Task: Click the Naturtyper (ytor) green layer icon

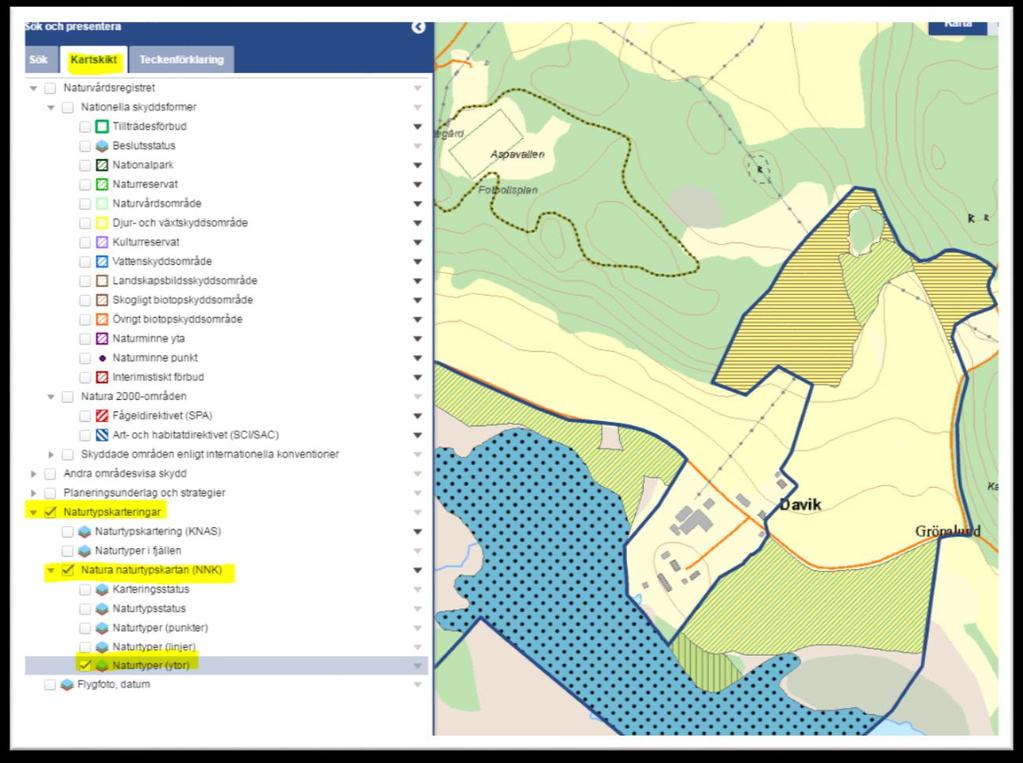Action: click(x=102, y=666)
